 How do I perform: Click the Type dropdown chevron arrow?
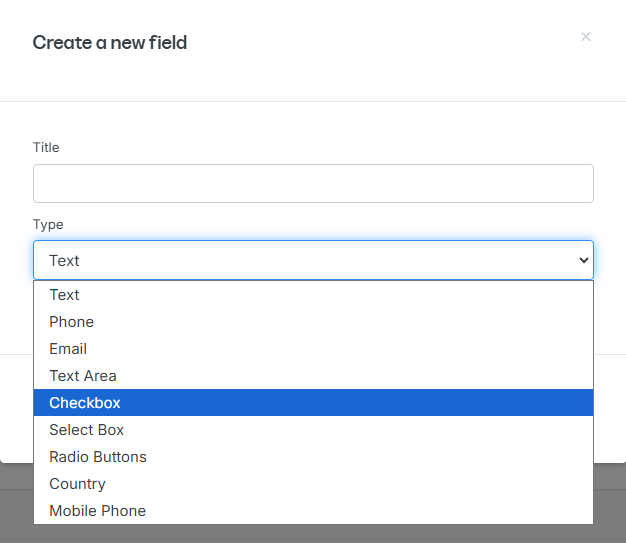[584, 260]
